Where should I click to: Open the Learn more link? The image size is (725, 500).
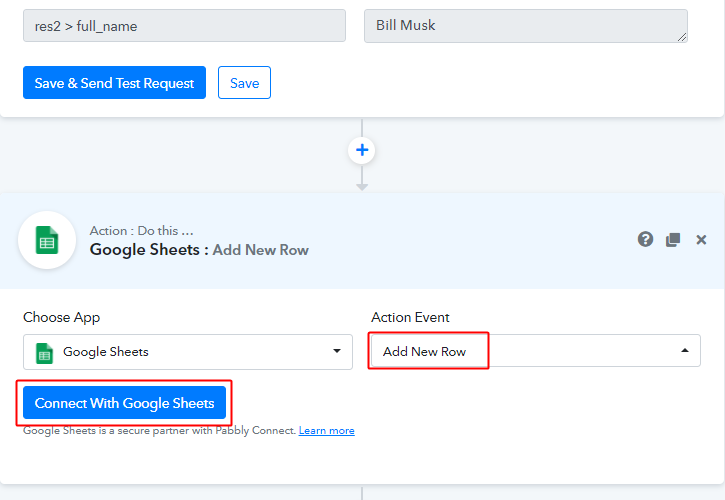[326, 431]
